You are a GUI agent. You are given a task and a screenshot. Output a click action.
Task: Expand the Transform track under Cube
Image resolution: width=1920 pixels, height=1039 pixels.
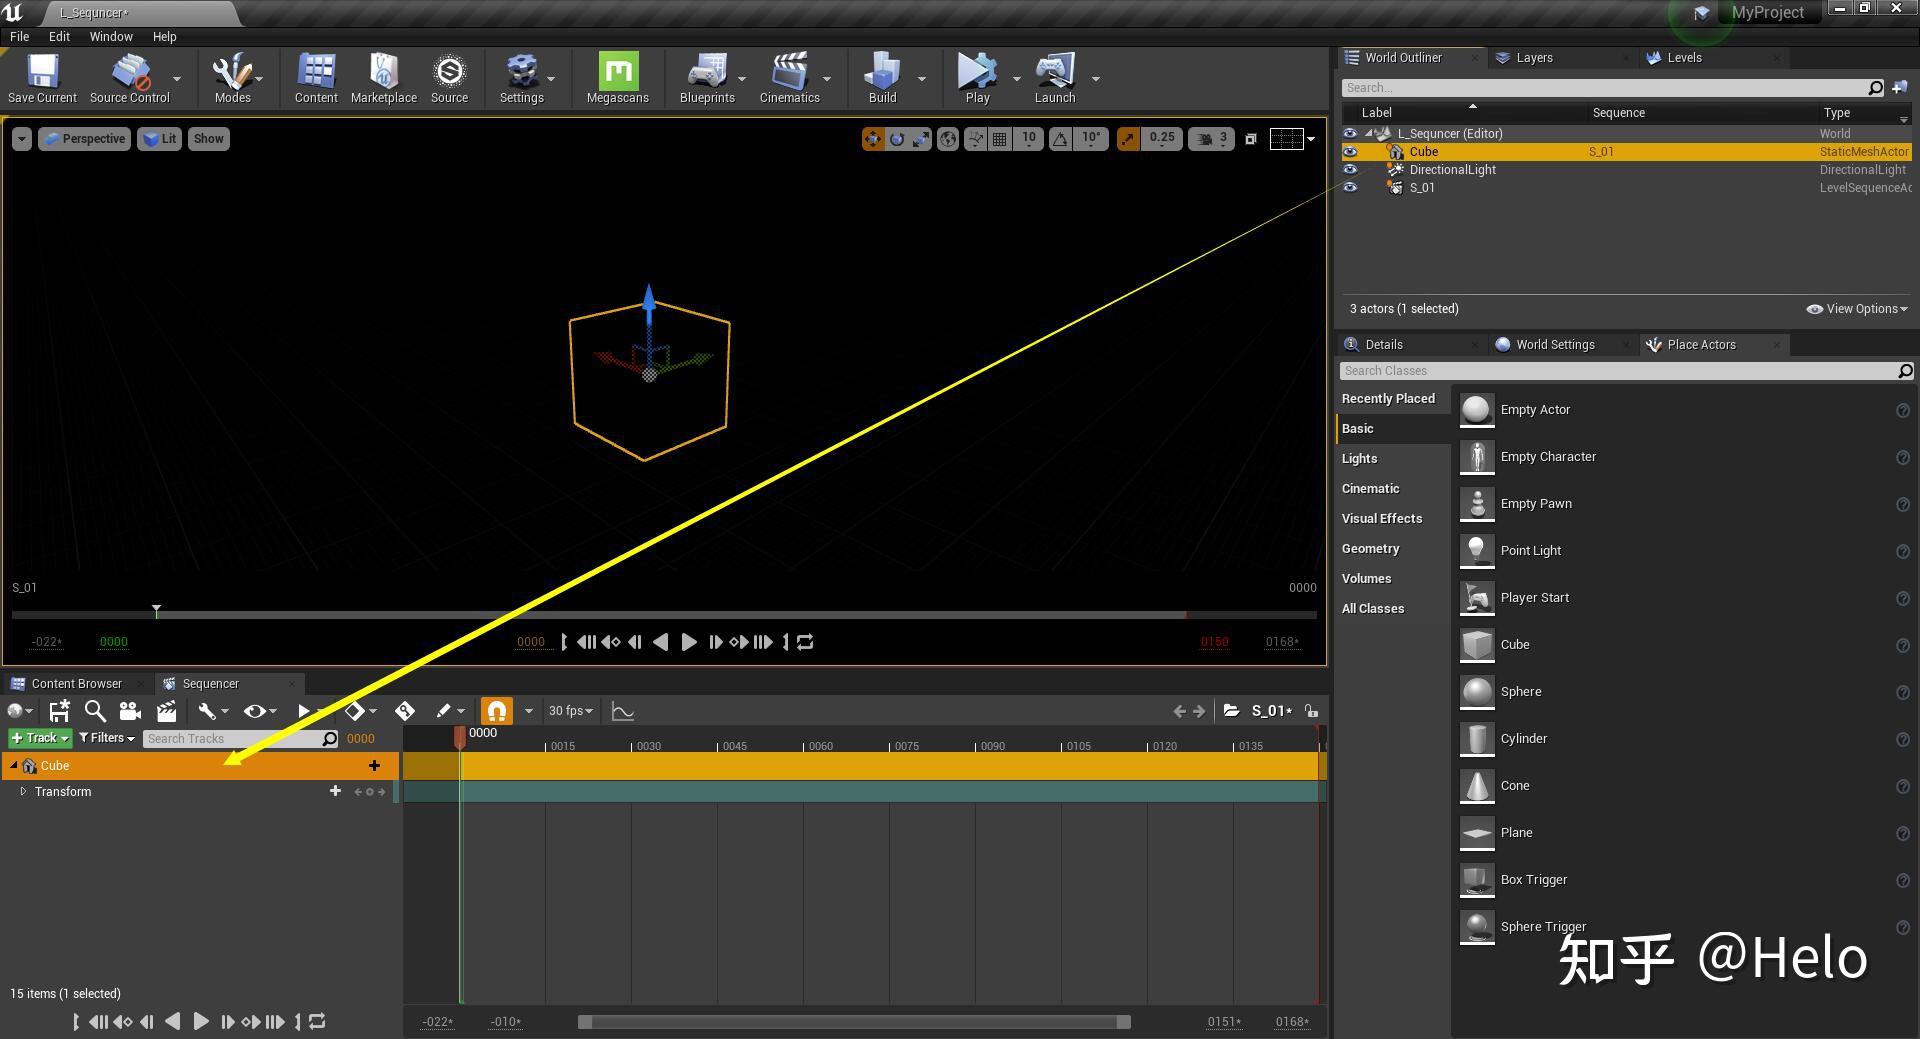click(23, 791)
